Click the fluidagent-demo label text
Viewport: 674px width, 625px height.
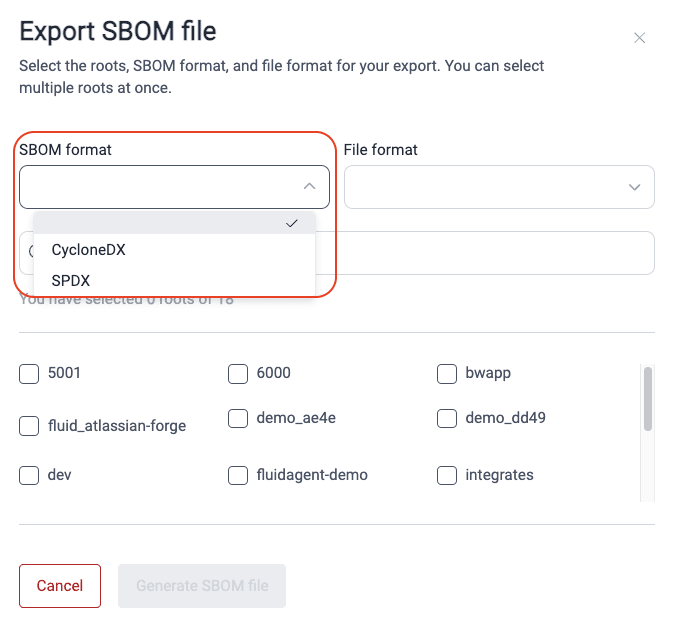click(312, 475)
